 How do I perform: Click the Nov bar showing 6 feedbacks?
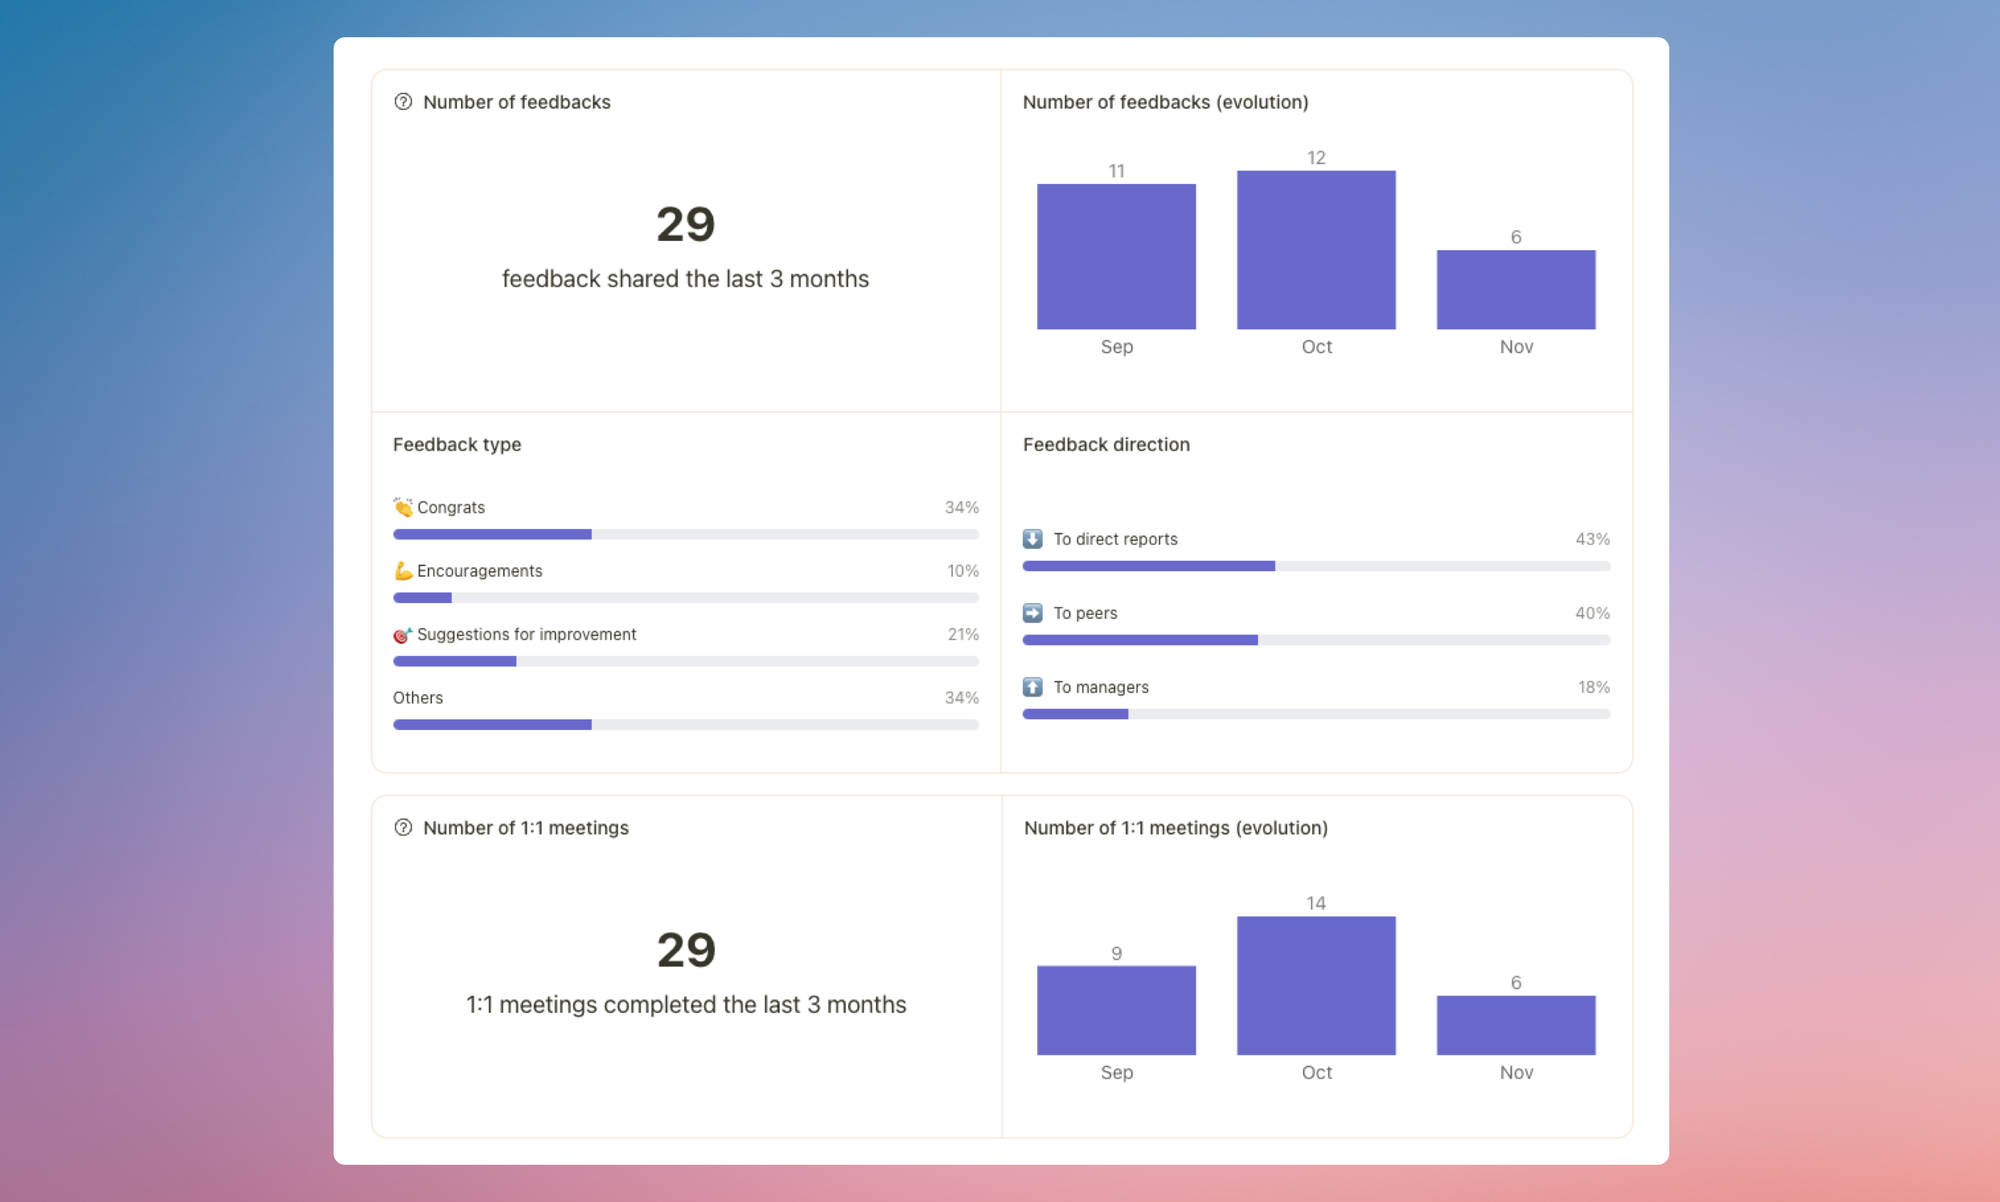[1516, 289]
